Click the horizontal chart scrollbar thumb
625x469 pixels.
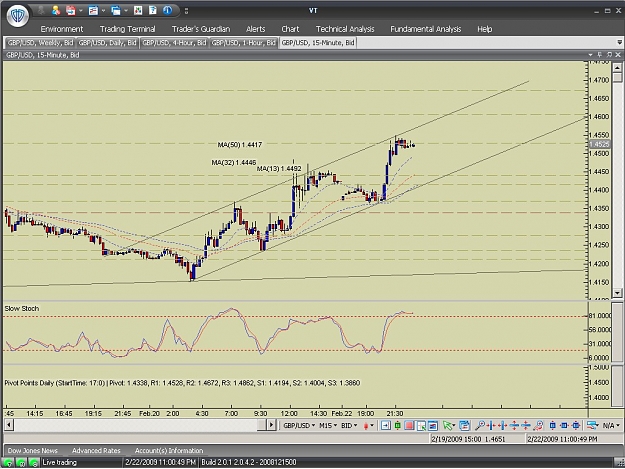[261, 425]
